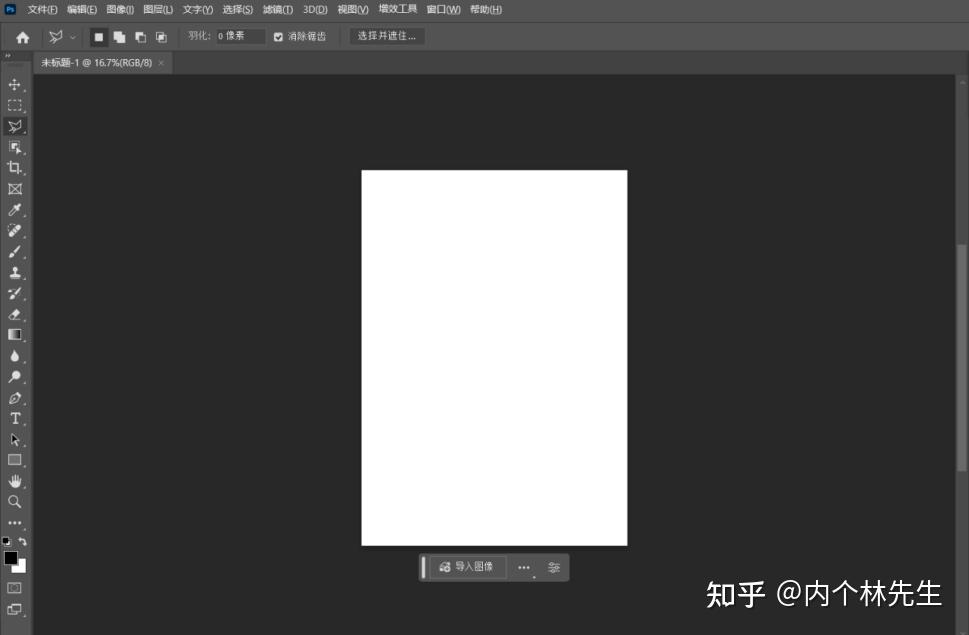Select the Dodge tool

pos(15,377)
